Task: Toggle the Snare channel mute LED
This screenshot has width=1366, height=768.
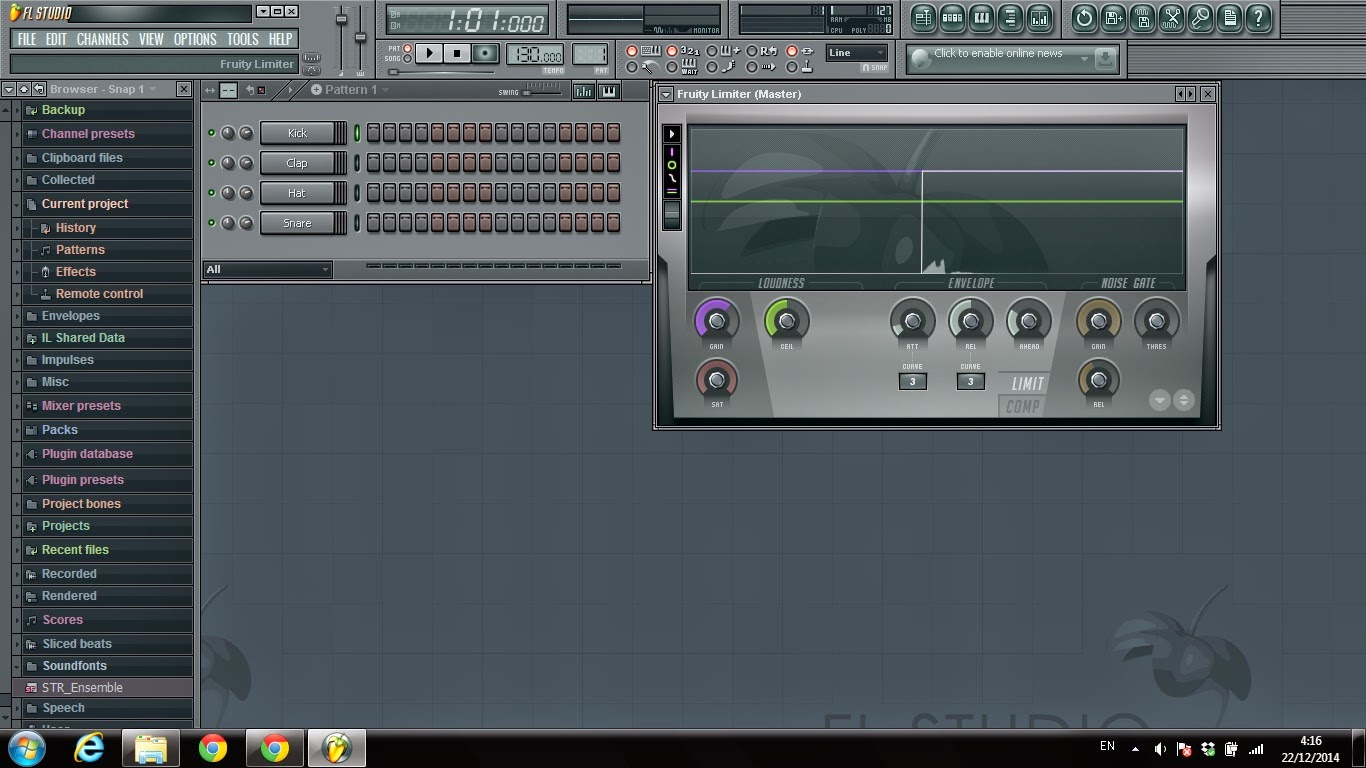Action: click(211, 223)
